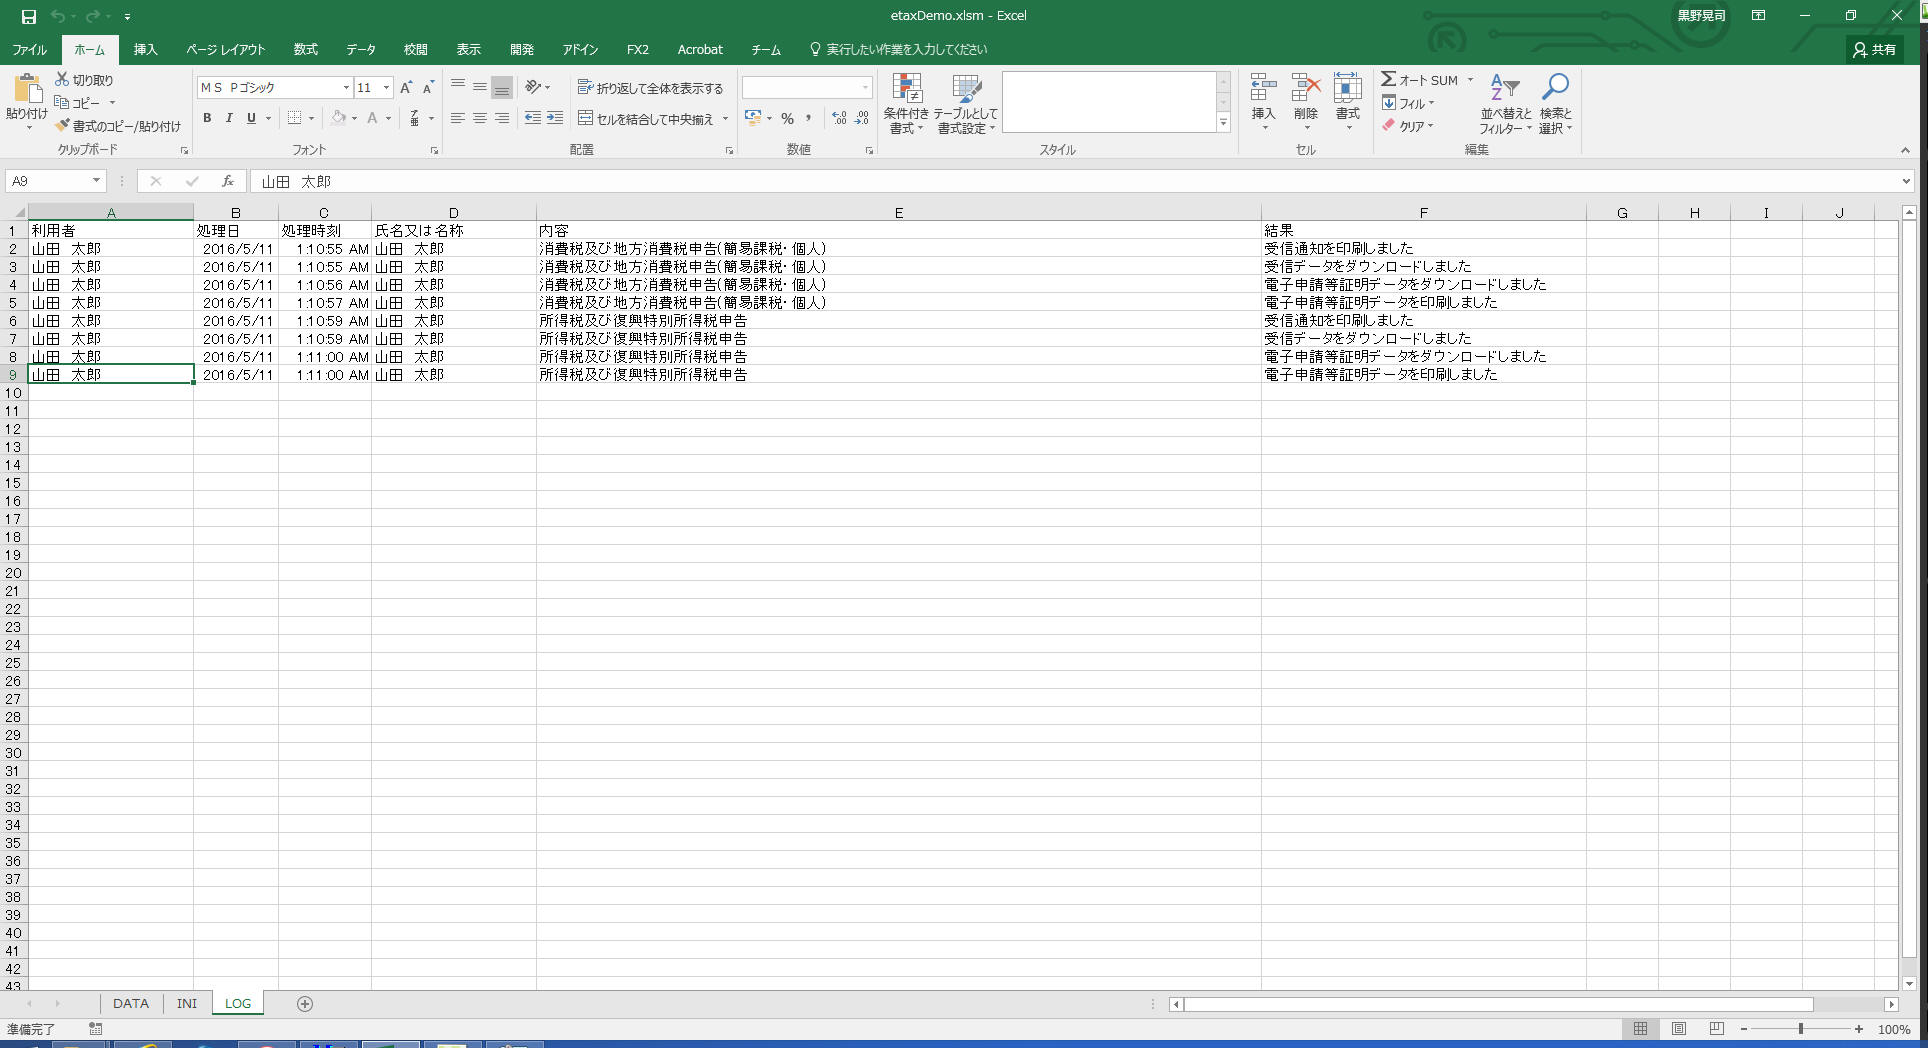
Task: Toggle wrap text (折り返して全体を表示する)
Action: 650,88
